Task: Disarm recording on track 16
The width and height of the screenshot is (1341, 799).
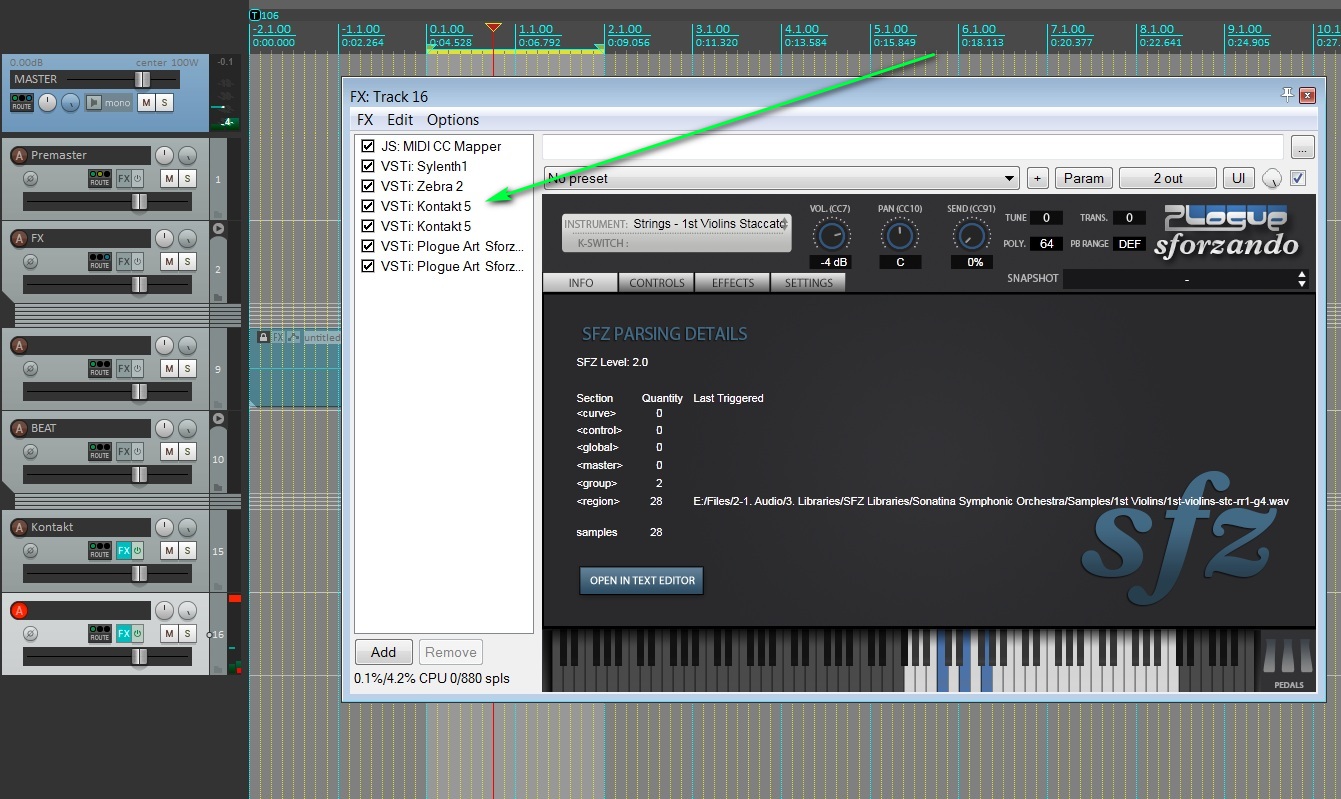Action: 18,610
